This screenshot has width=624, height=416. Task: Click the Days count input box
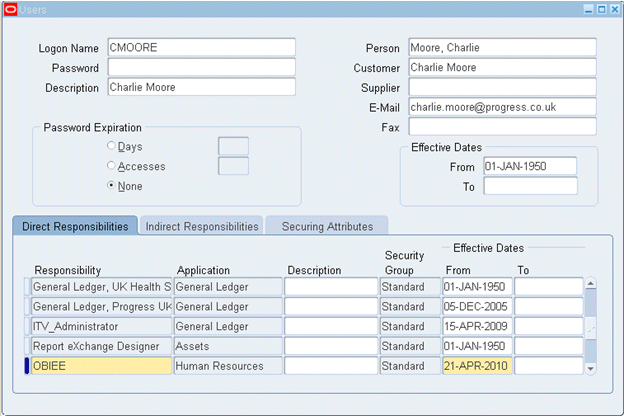point(233,146)
